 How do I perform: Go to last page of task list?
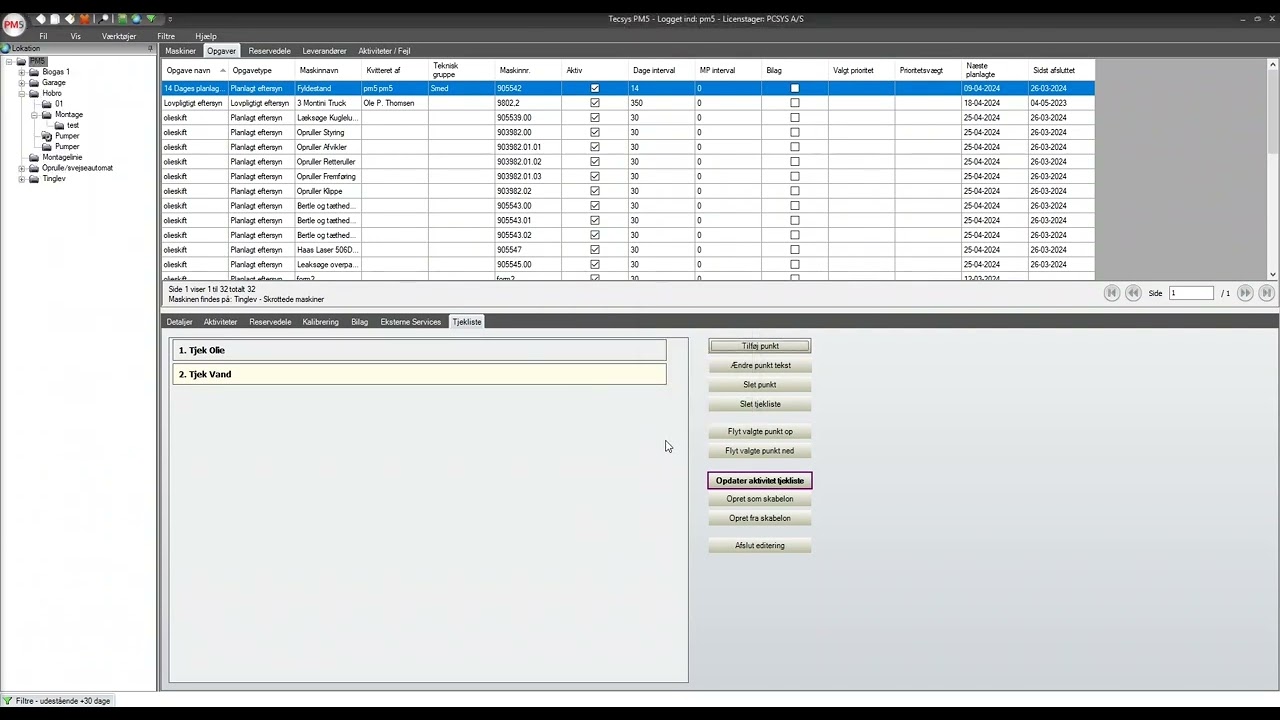tap(1267, 293)
